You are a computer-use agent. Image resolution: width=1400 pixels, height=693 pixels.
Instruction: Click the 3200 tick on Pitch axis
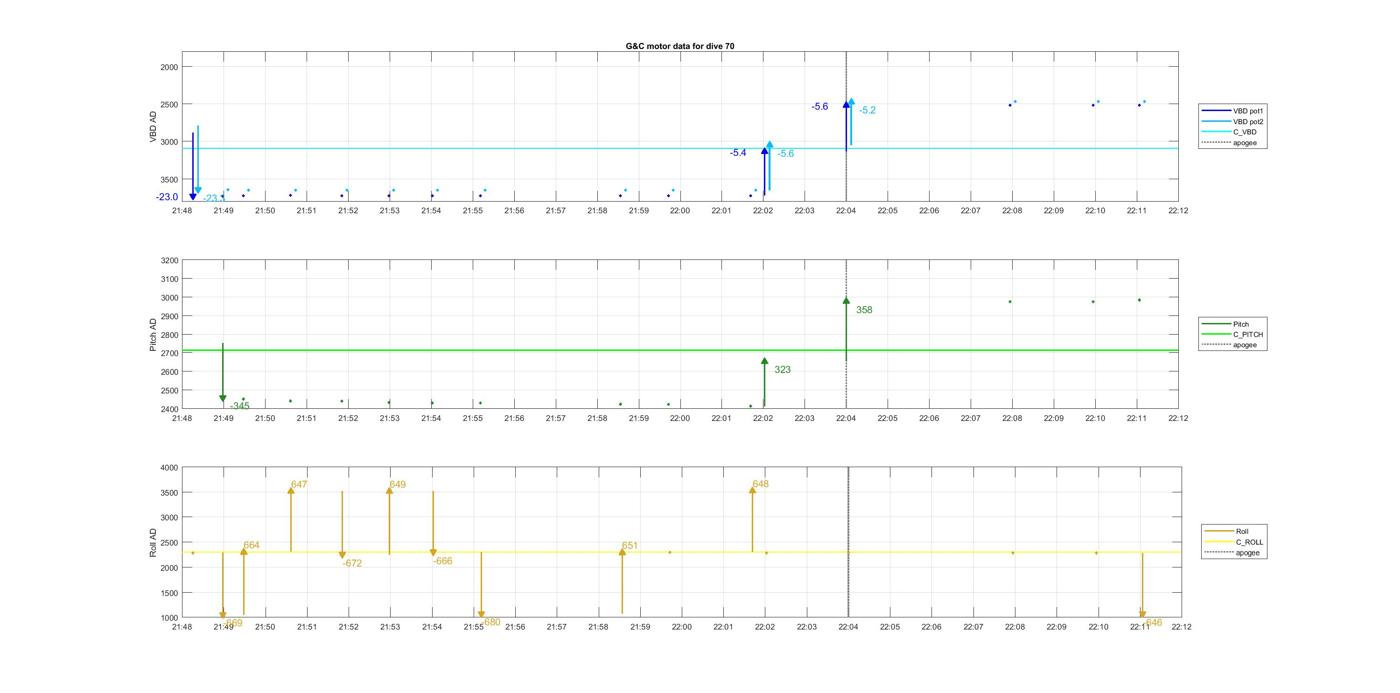[169, 260]
